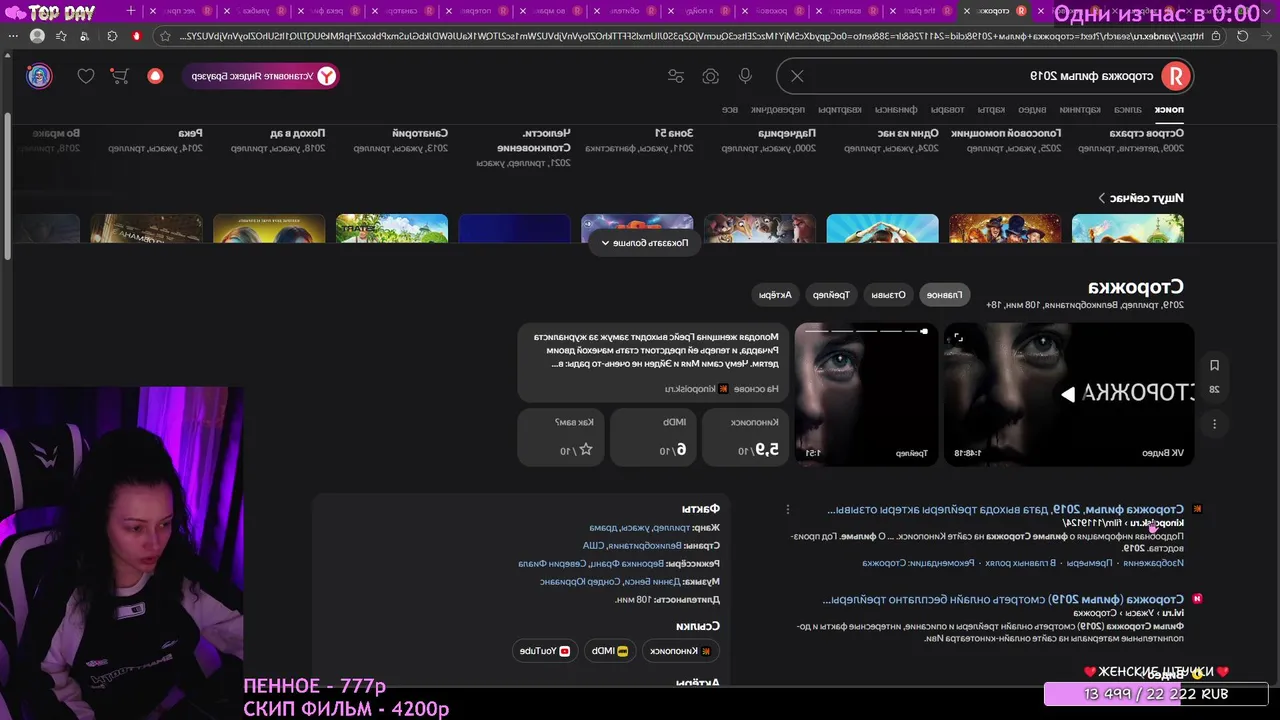Start voice search with the microphone icon
This screenshot has width=1280, height=720.
[x=745, y=76]
